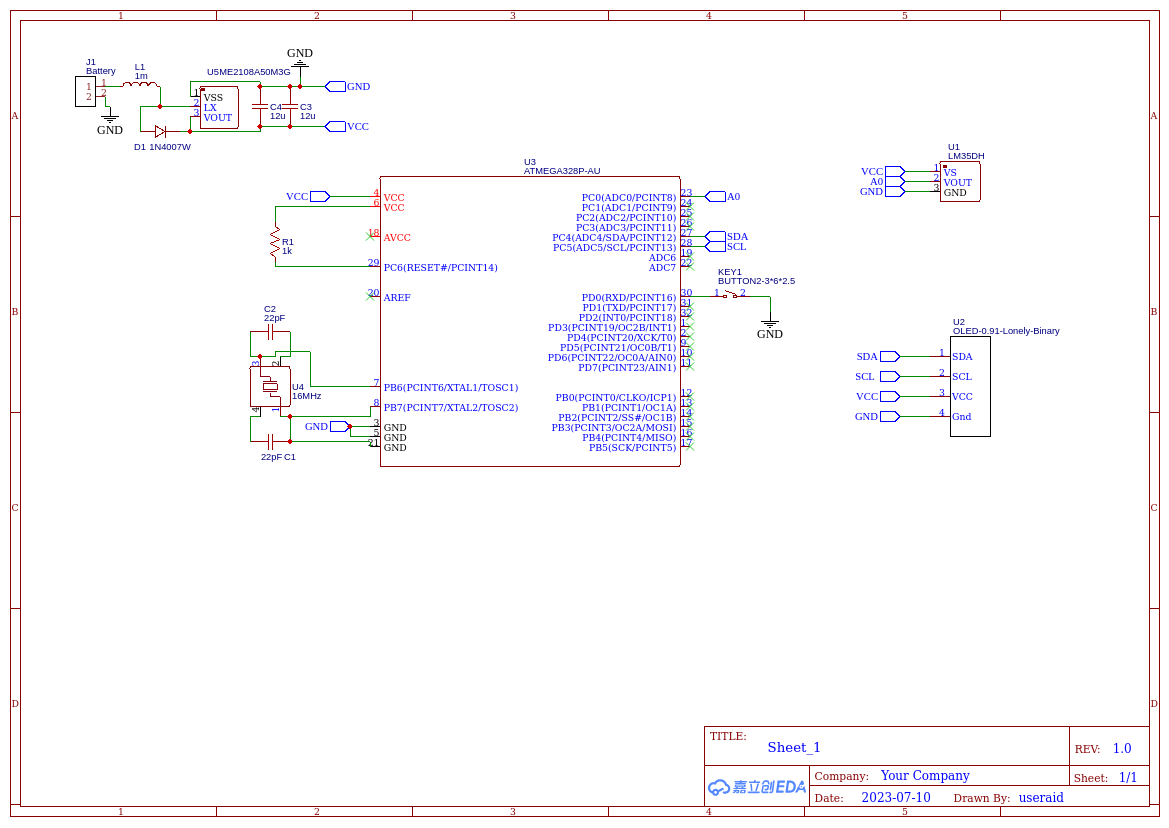This screenshot has width=1169, height=828.
Task: Select the LM35DH U1 sensor body
Action: (x=960, y=182)
